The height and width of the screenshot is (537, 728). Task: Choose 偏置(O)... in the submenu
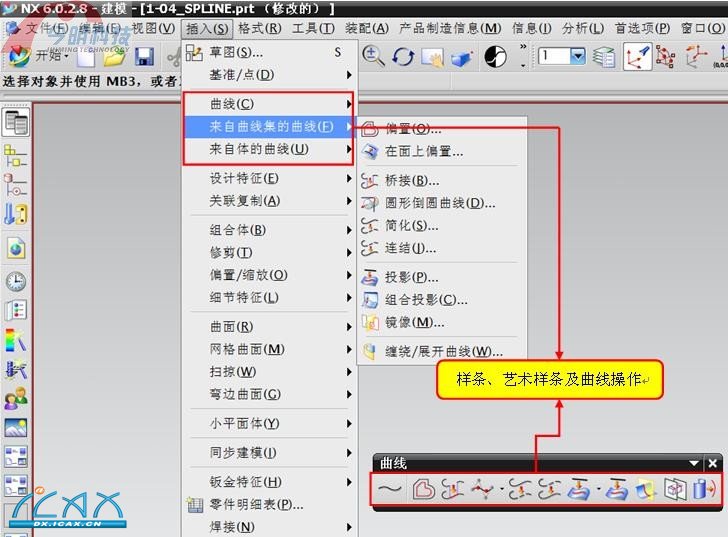(x=441, y=129)
